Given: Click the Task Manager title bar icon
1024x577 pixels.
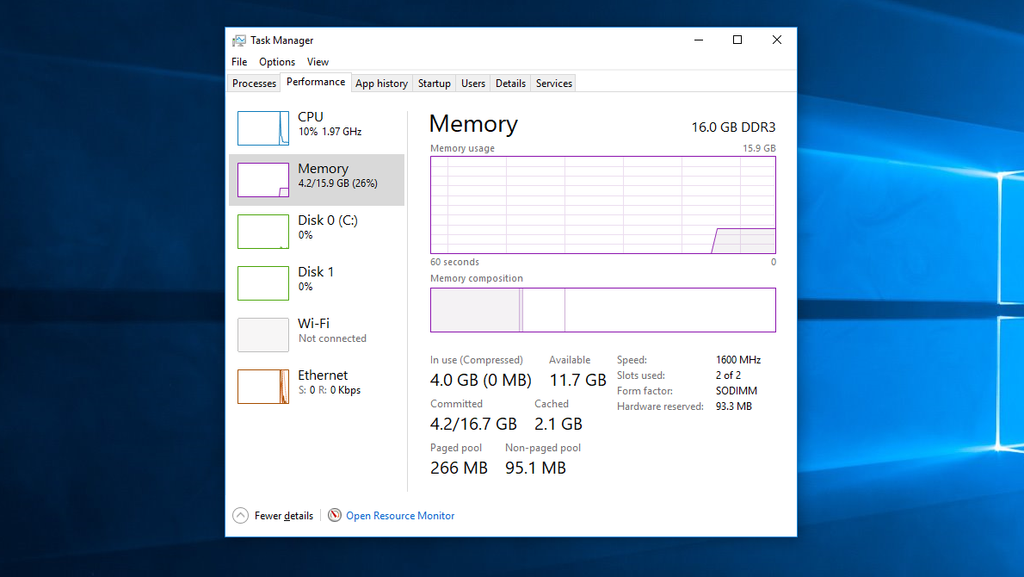Looking at the screenshot, I should [239, 40].
